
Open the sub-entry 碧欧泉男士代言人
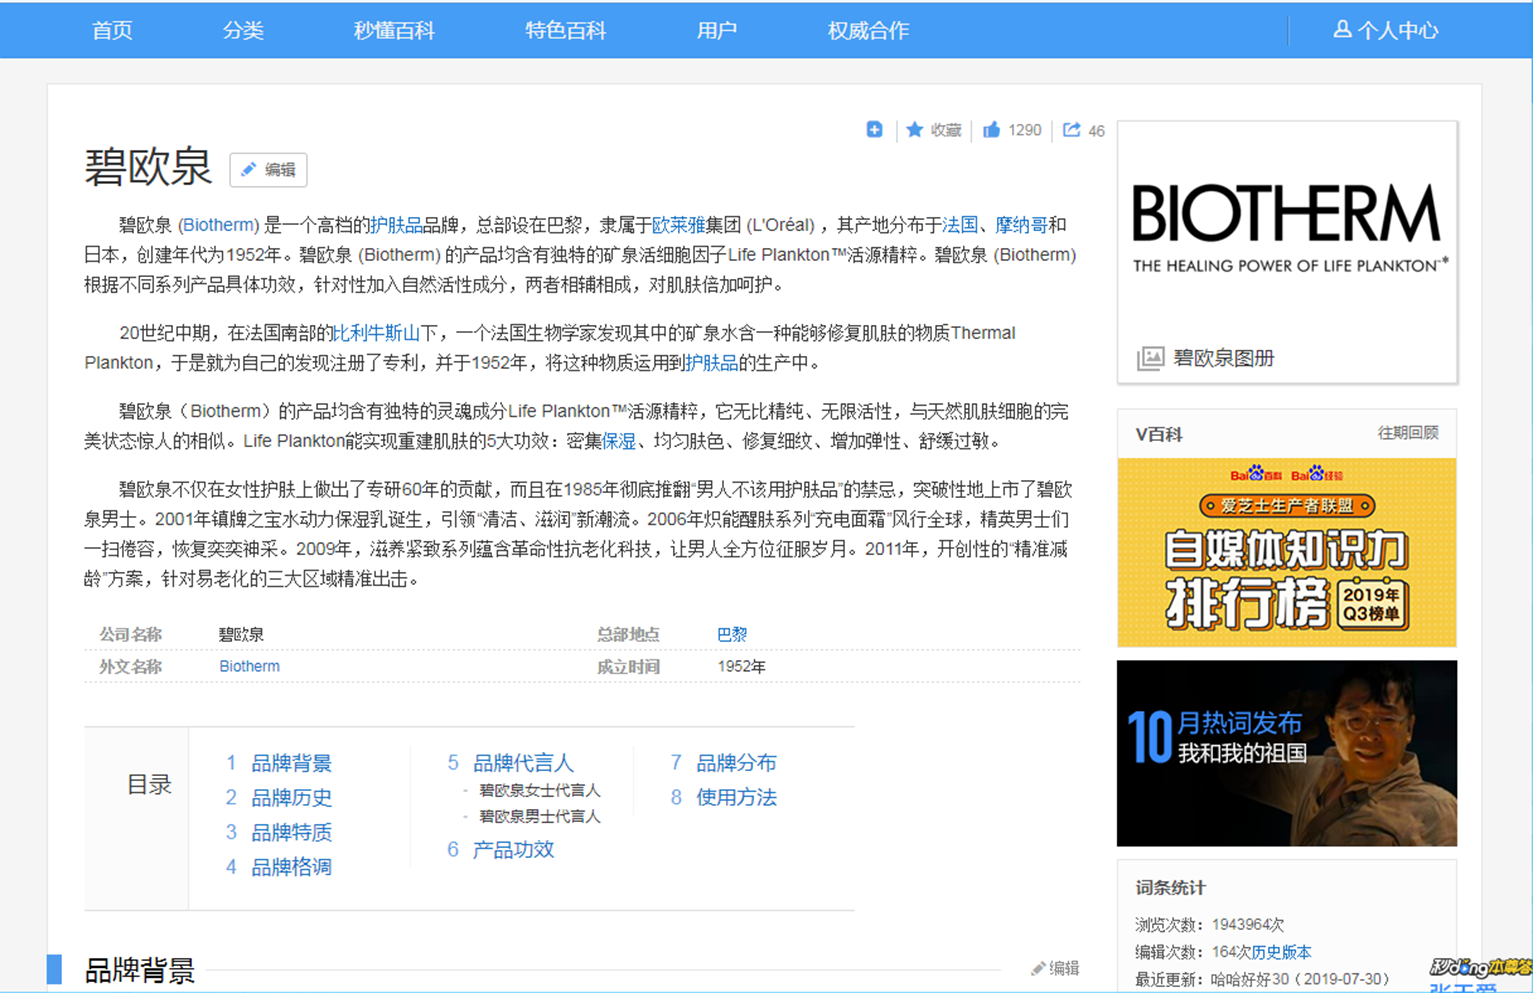click(540, 816)
